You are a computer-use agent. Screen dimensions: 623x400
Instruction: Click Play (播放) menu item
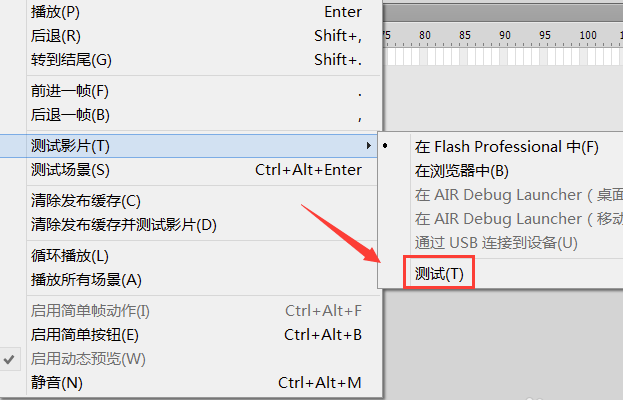click(x=56, y=12)
